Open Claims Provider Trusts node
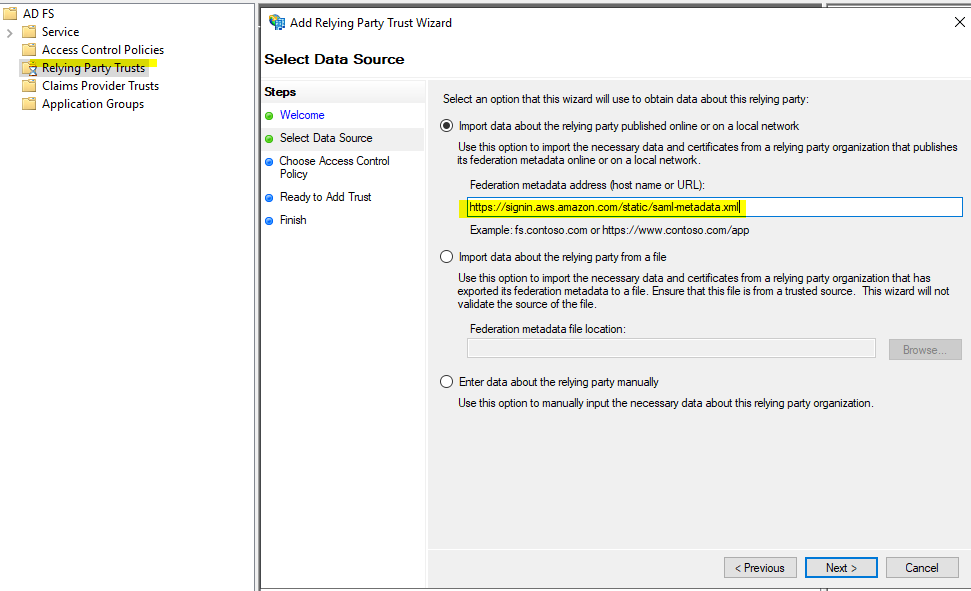Image resolution: width=971 pixels, height=591 pixels. pyautogui.click(x=100, y=85)
